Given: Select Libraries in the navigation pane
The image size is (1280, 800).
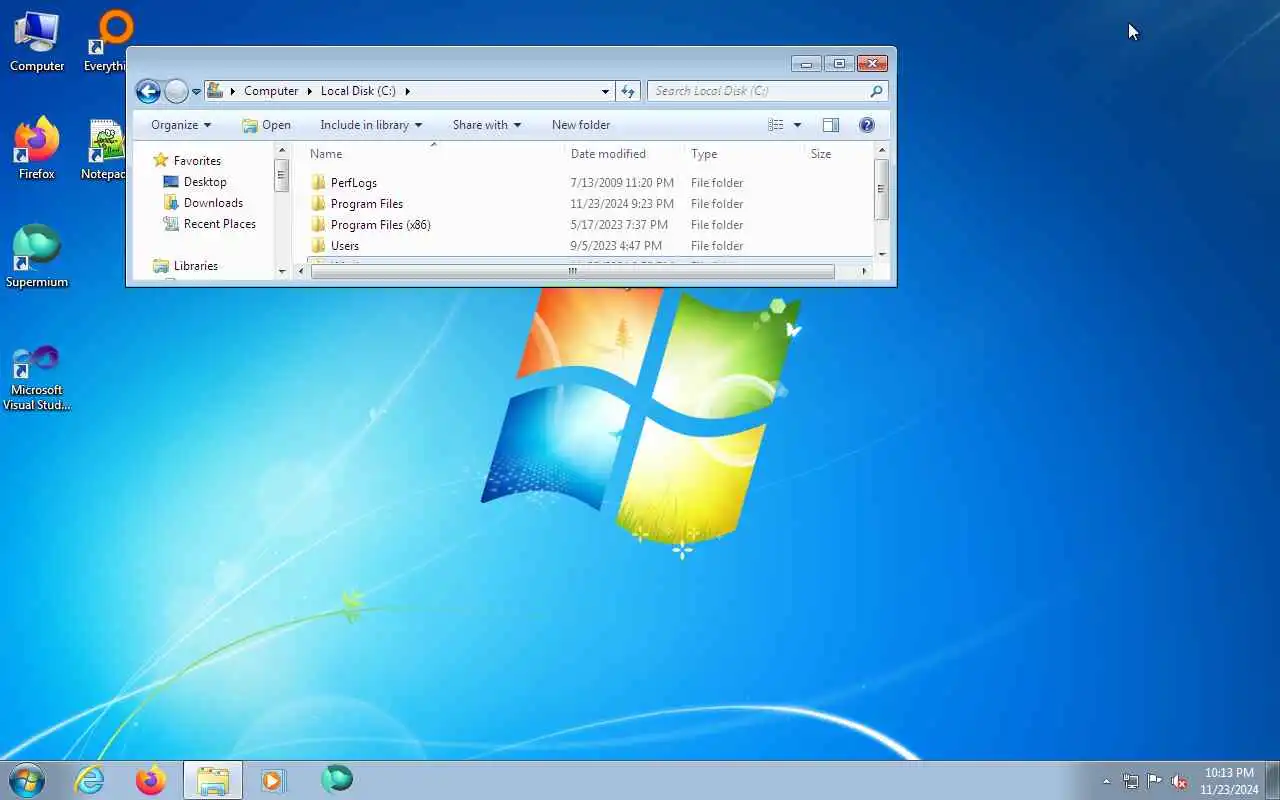Looking at the screenshot, I should 196,266.
